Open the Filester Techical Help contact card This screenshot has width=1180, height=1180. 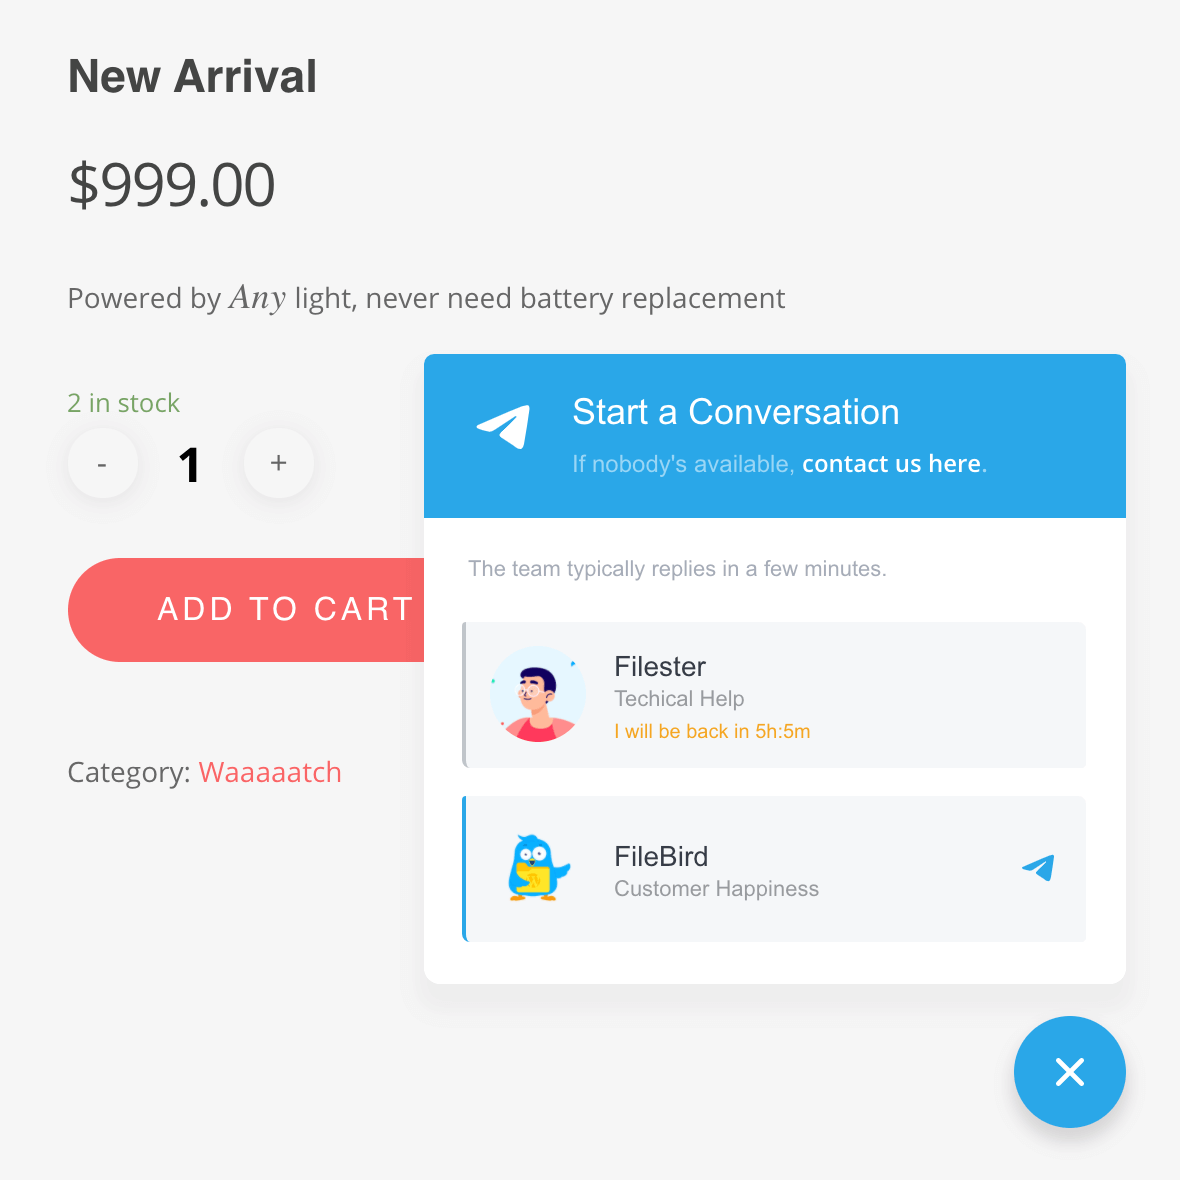point(774,695)
